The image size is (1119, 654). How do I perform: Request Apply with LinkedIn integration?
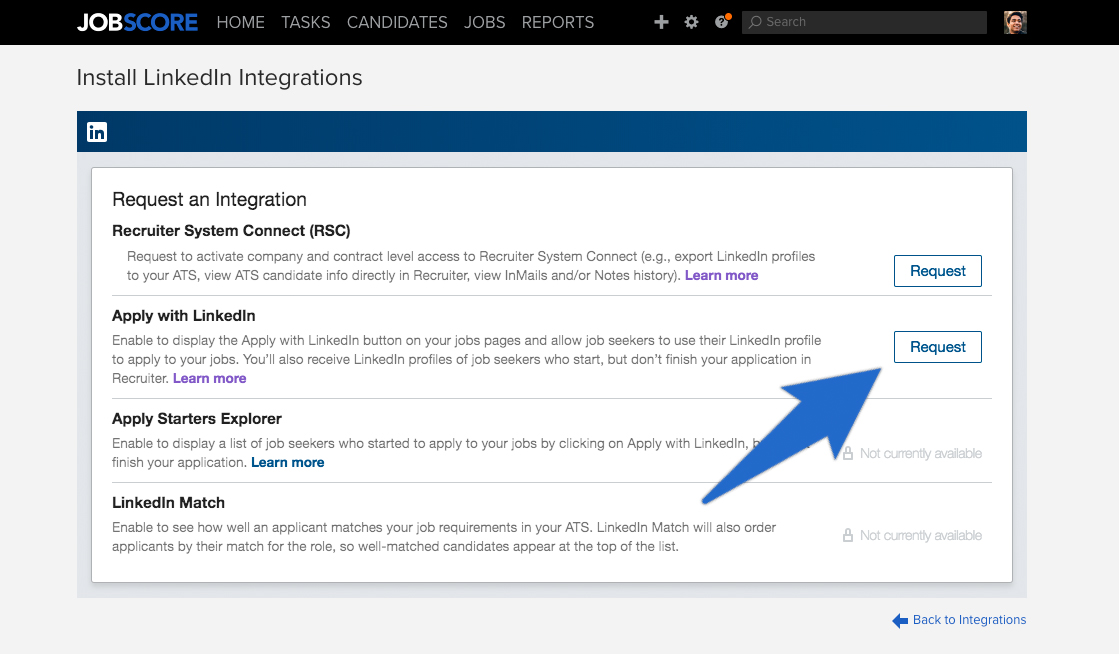[x=938, y=347]
